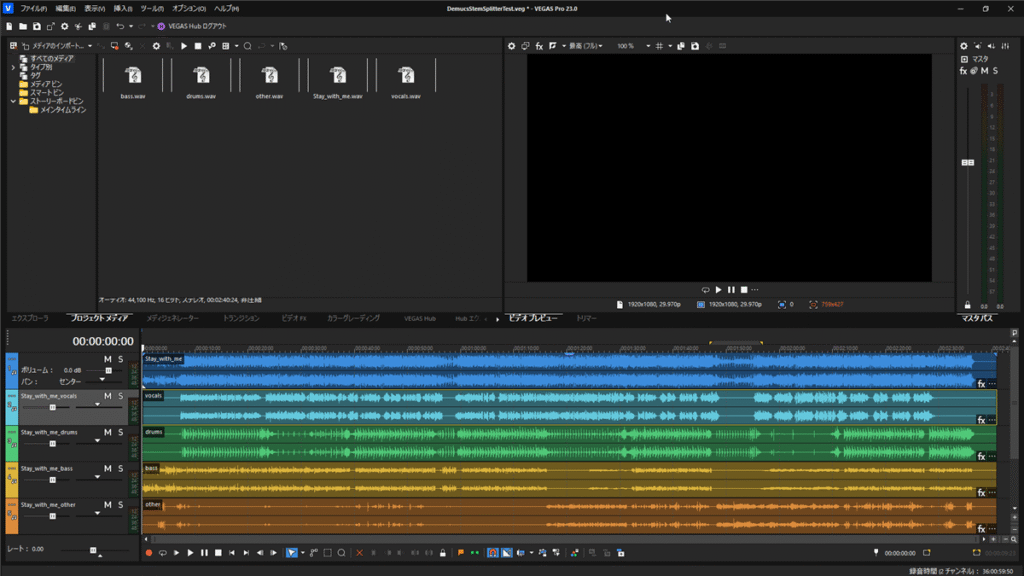Click the red delete X in timeline toolbar

pos(359,553)
